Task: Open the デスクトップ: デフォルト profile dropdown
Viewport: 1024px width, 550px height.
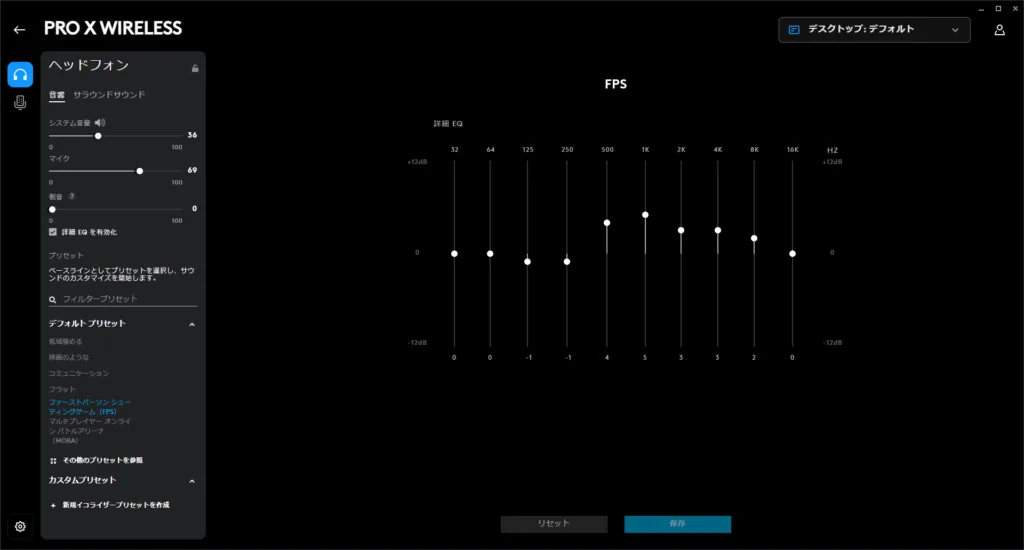Action: coord(874,30)
